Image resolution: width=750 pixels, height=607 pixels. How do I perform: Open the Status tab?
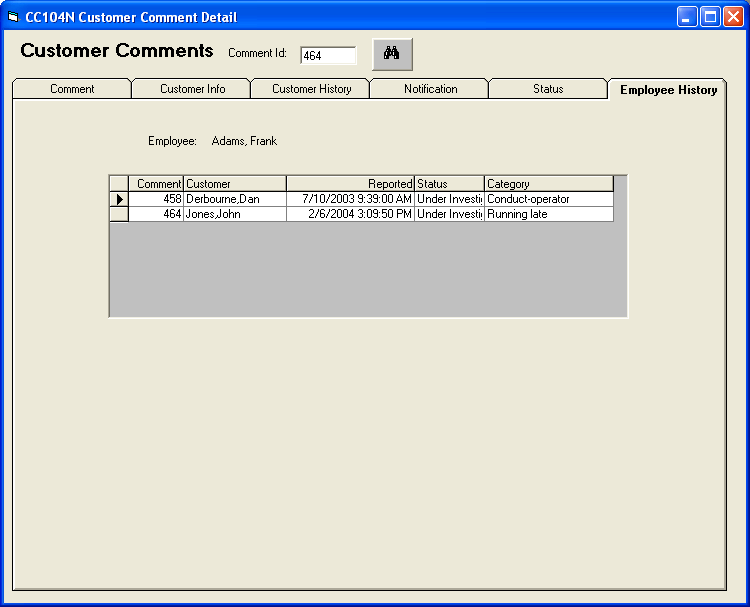tap(547, 89)
